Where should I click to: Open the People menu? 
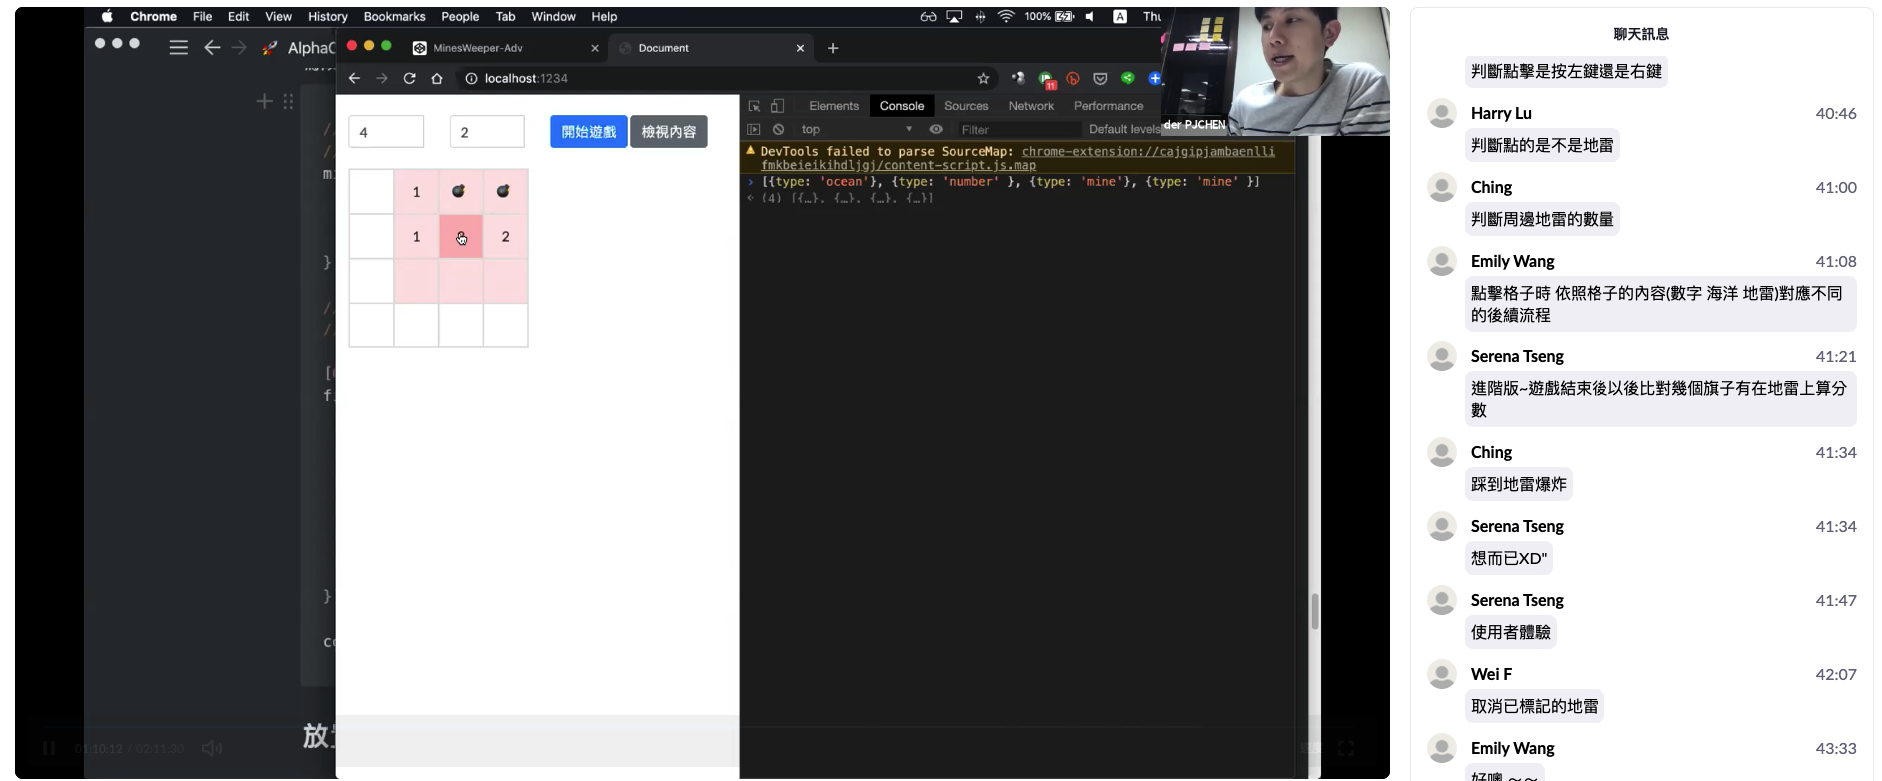[x=460, y=17]
